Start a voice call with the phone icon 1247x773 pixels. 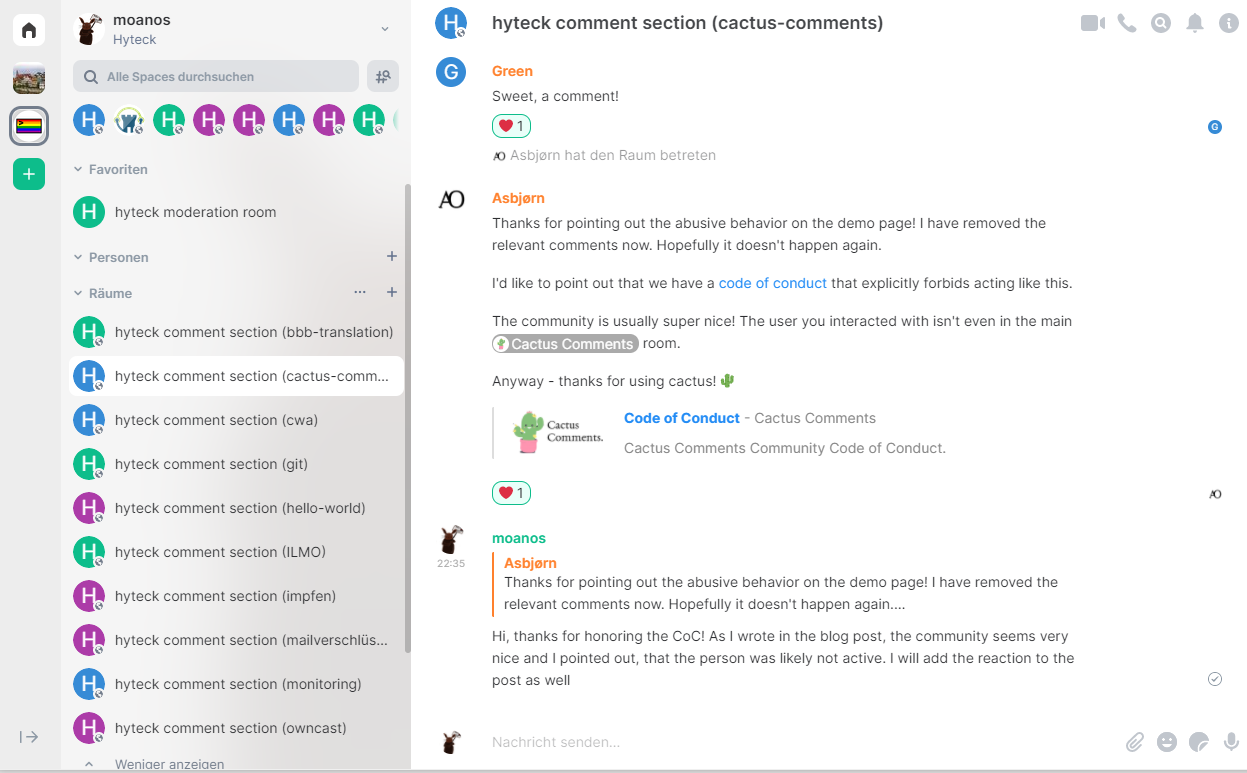1127,23
